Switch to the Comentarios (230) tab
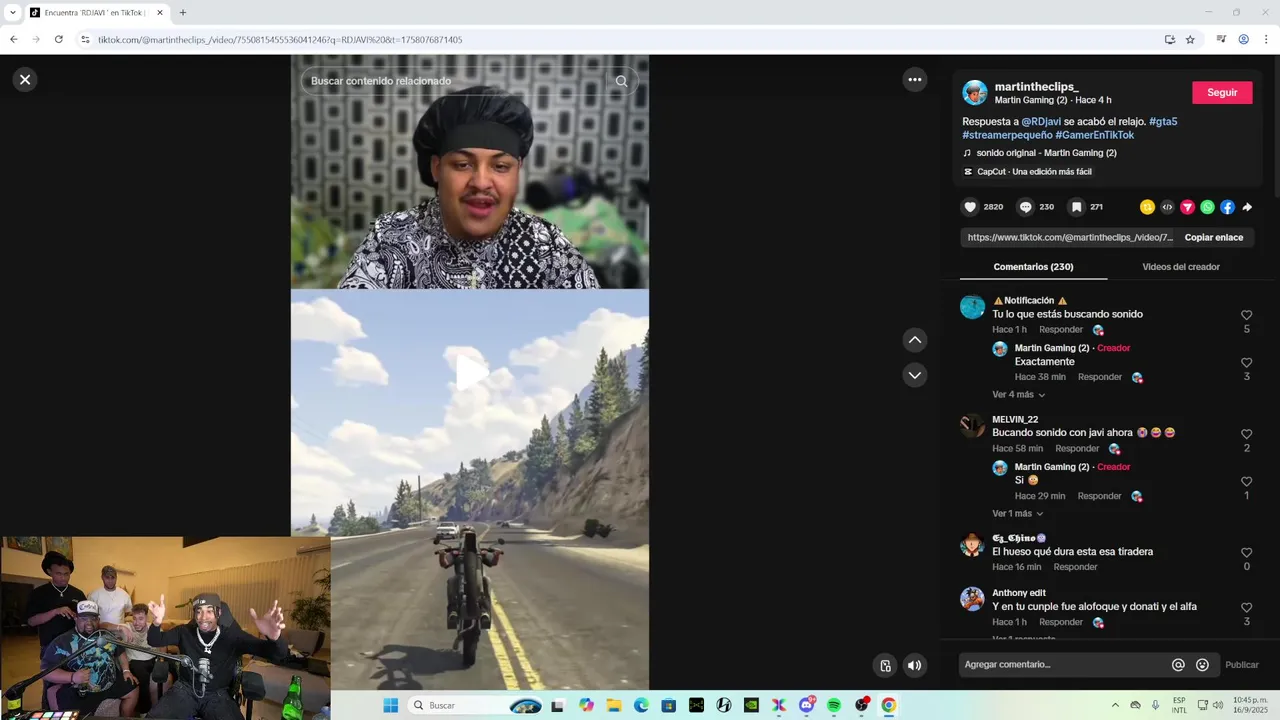This screenshot has width=1280, height=720. [1033, 267]
